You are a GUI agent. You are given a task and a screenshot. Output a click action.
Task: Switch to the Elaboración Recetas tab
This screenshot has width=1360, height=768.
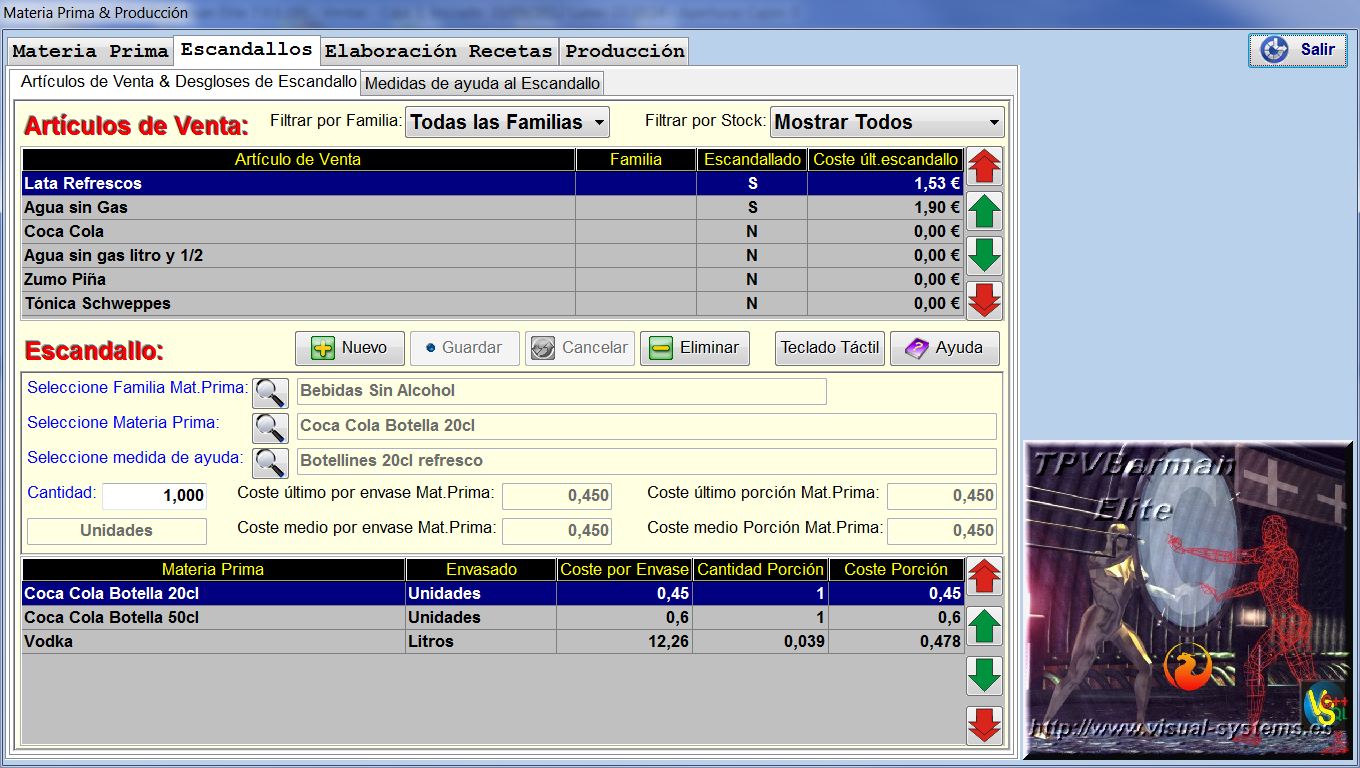438,51
